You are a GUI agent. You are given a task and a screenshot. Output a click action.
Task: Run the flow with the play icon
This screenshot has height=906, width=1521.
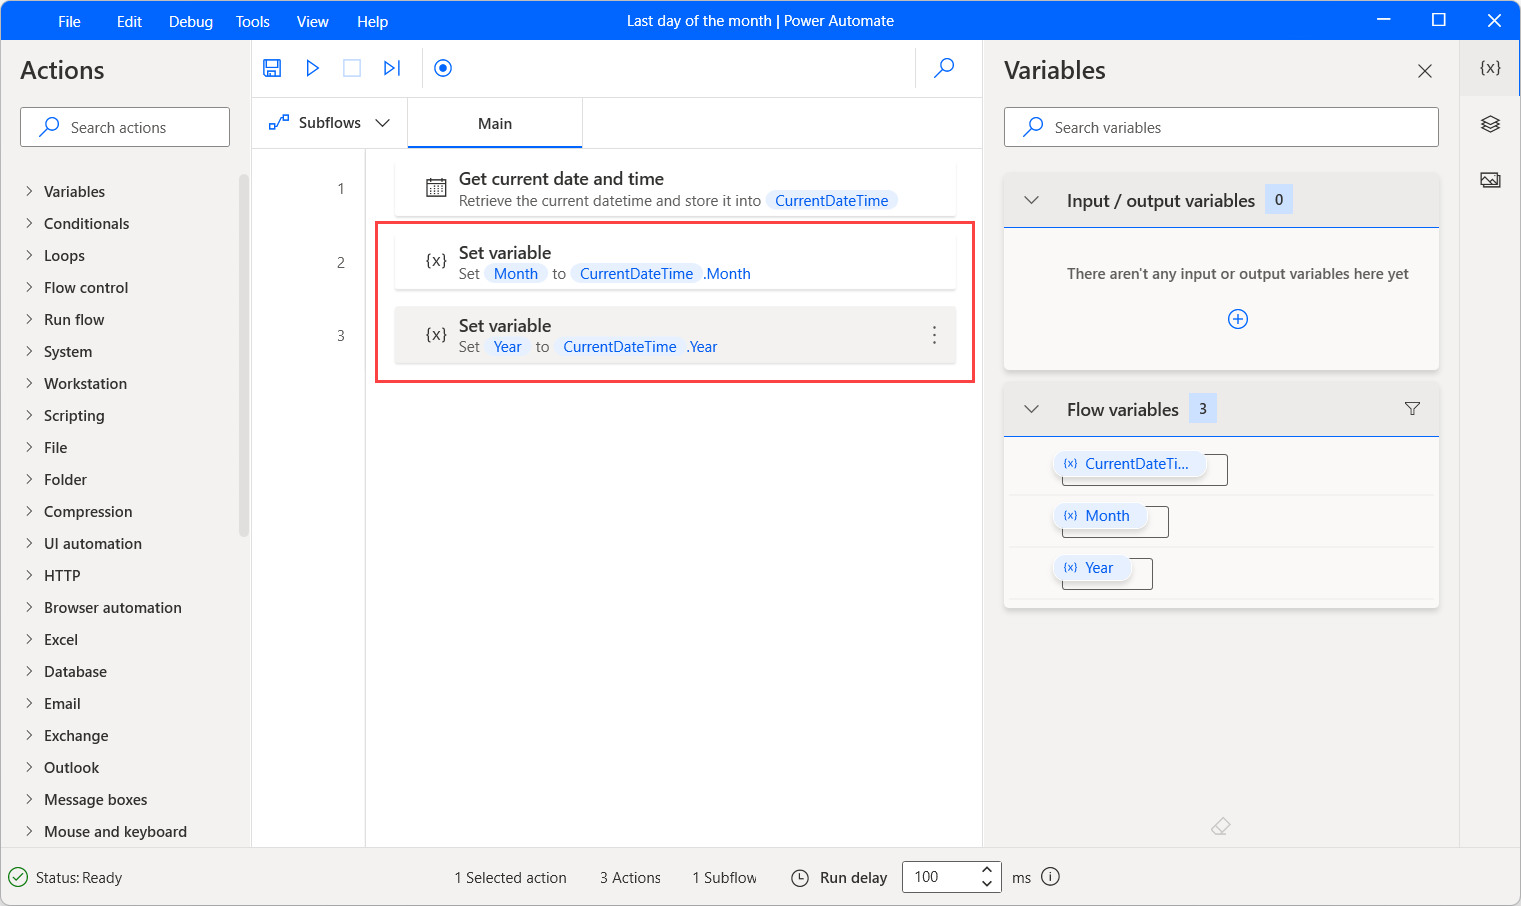(x=312, y=67)
